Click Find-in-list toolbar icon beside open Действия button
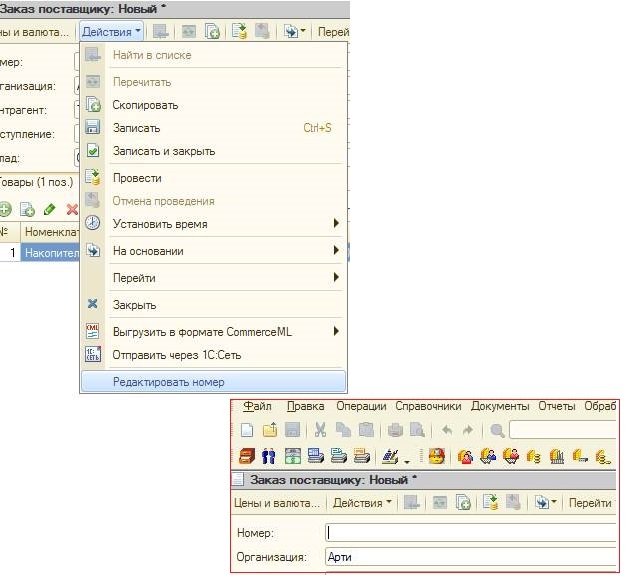The image size is (628, 586). [161, 31]
